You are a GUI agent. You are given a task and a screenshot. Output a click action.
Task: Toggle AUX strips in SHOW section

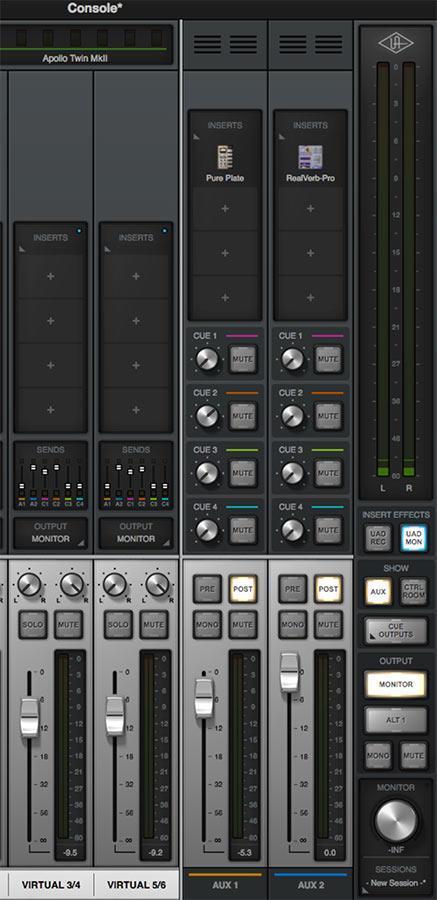[378, 591]
